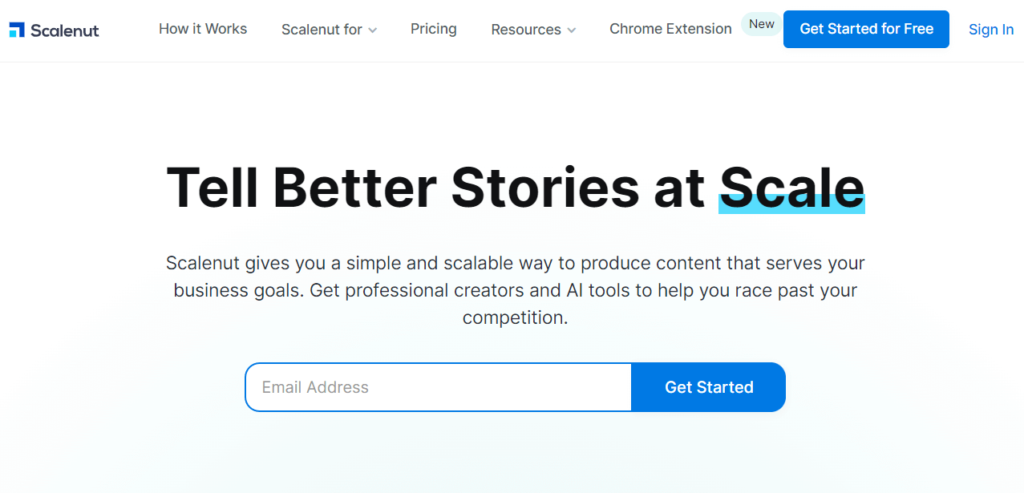Click the word competition in description
The height and width of the screenshot is (493, 1024).
tap(515, 319)
